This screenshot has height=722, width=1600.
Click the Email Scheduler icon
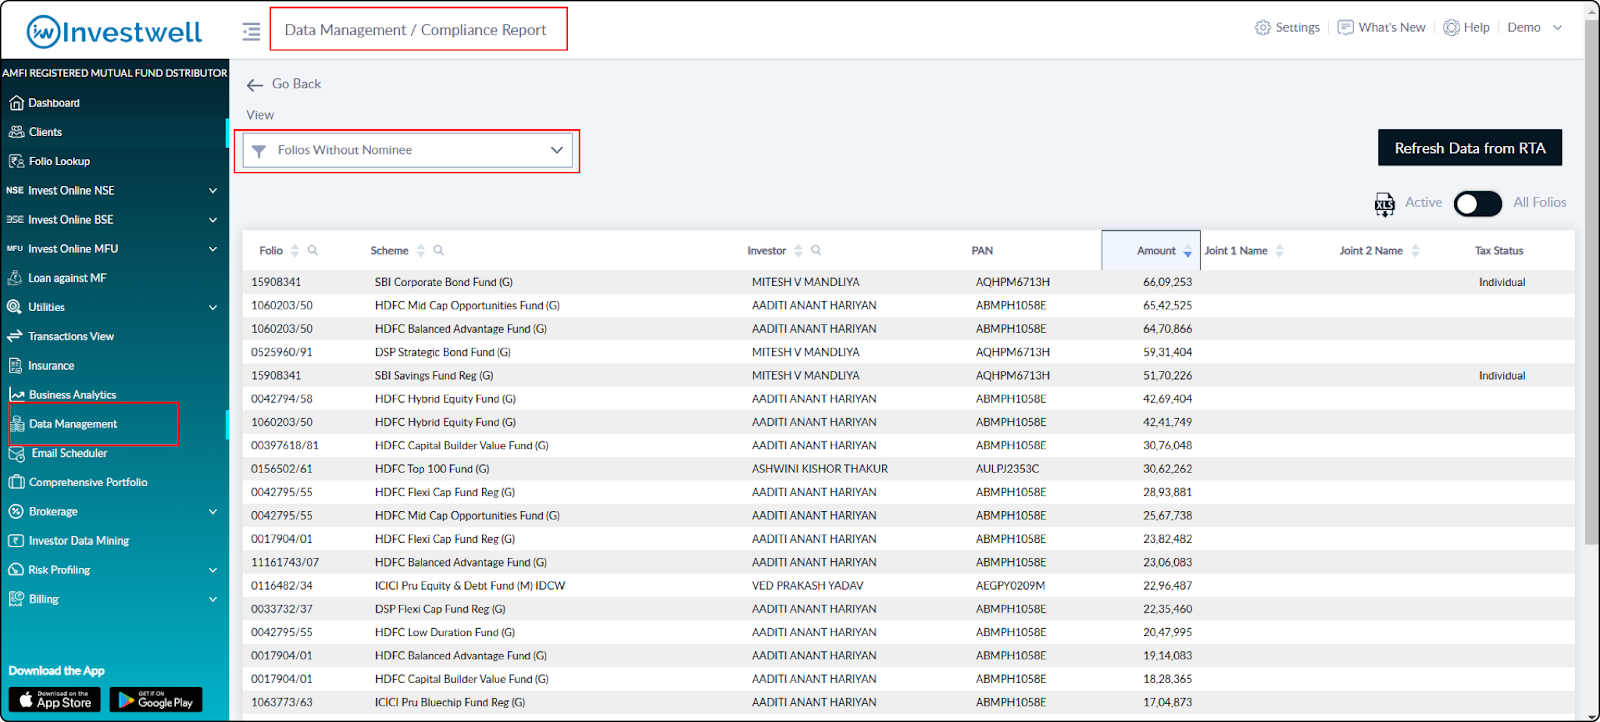tap(17, 454)
